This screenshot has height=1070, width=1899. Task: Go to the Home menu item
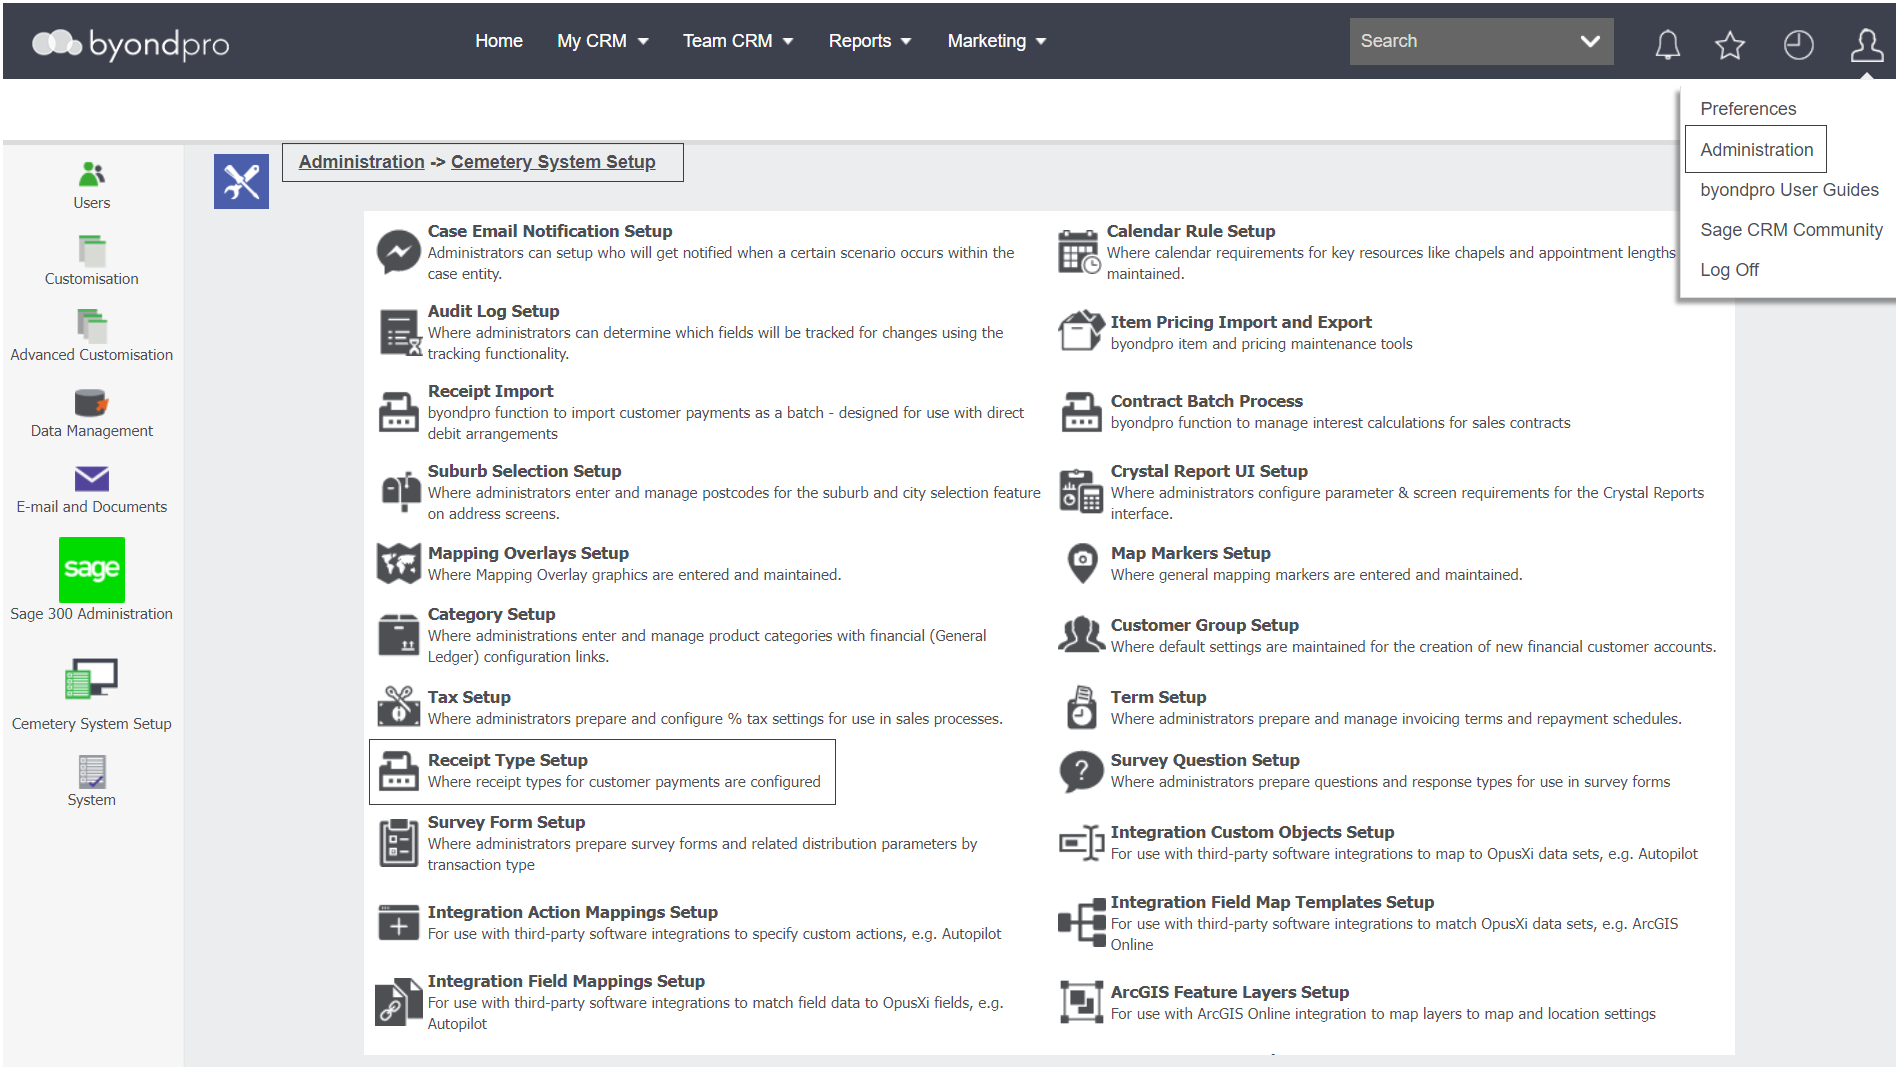(x=498, y=41)
